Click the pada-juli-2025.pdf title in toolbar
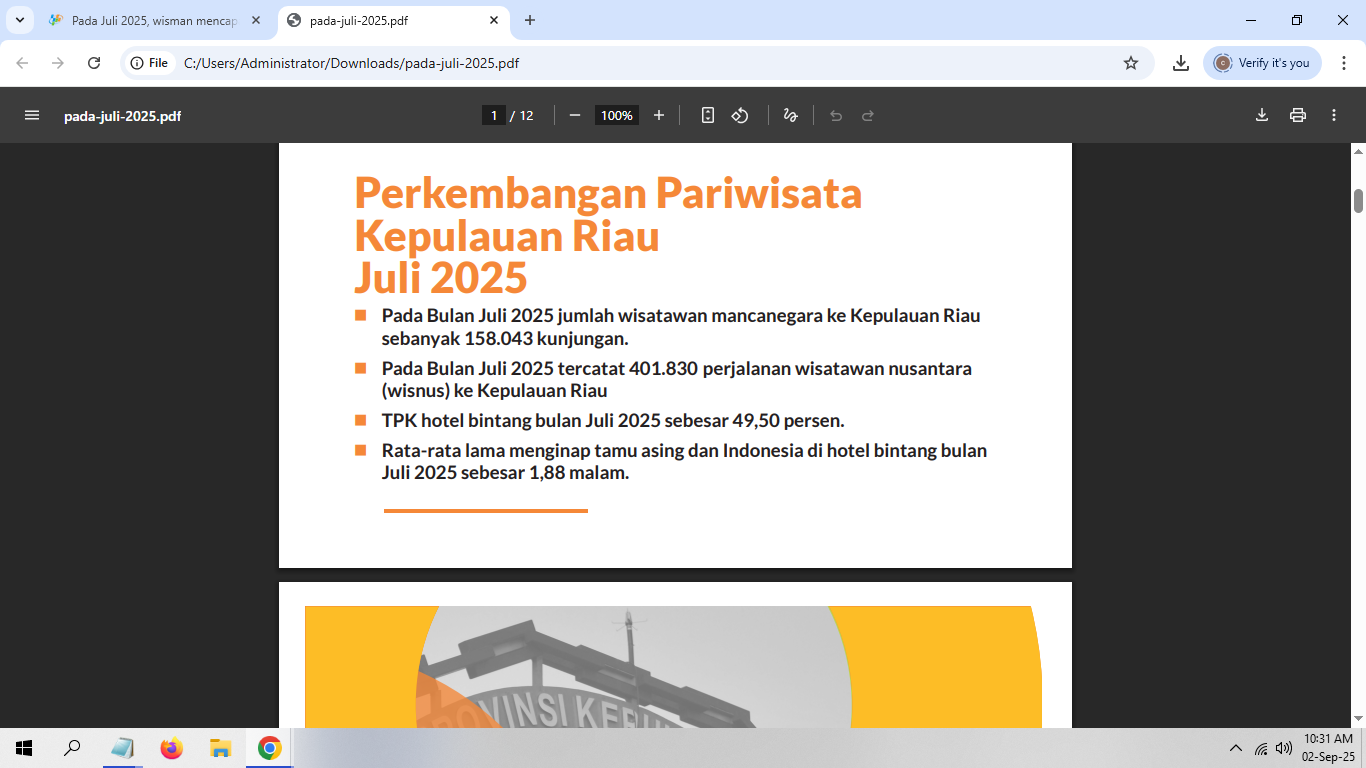Image resolution: width=1366 pixels, height=768 pixels. (x=122, y=116)
